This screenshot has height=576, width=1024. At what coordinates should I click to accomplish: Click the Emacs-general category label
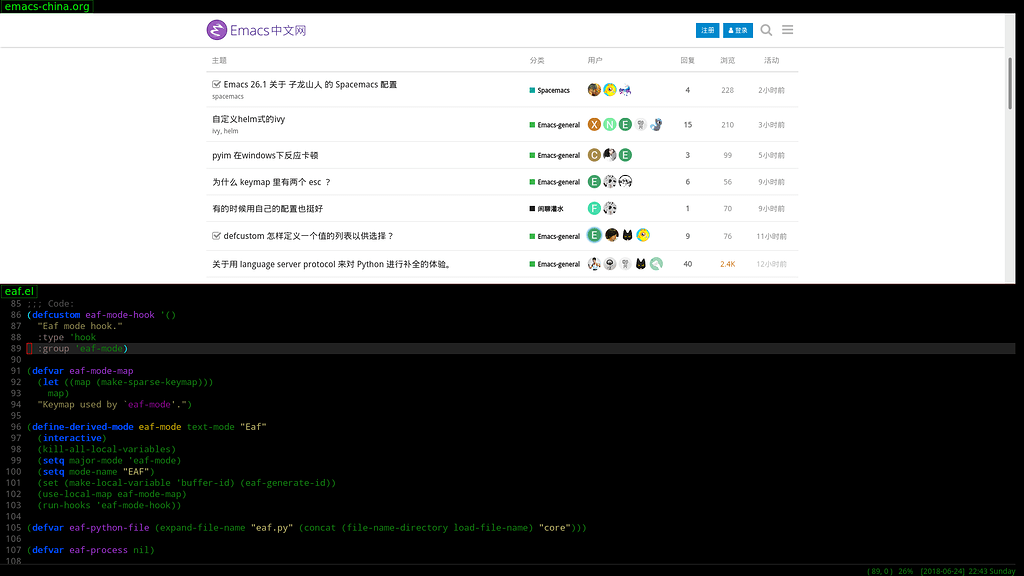tap(556, 124)
